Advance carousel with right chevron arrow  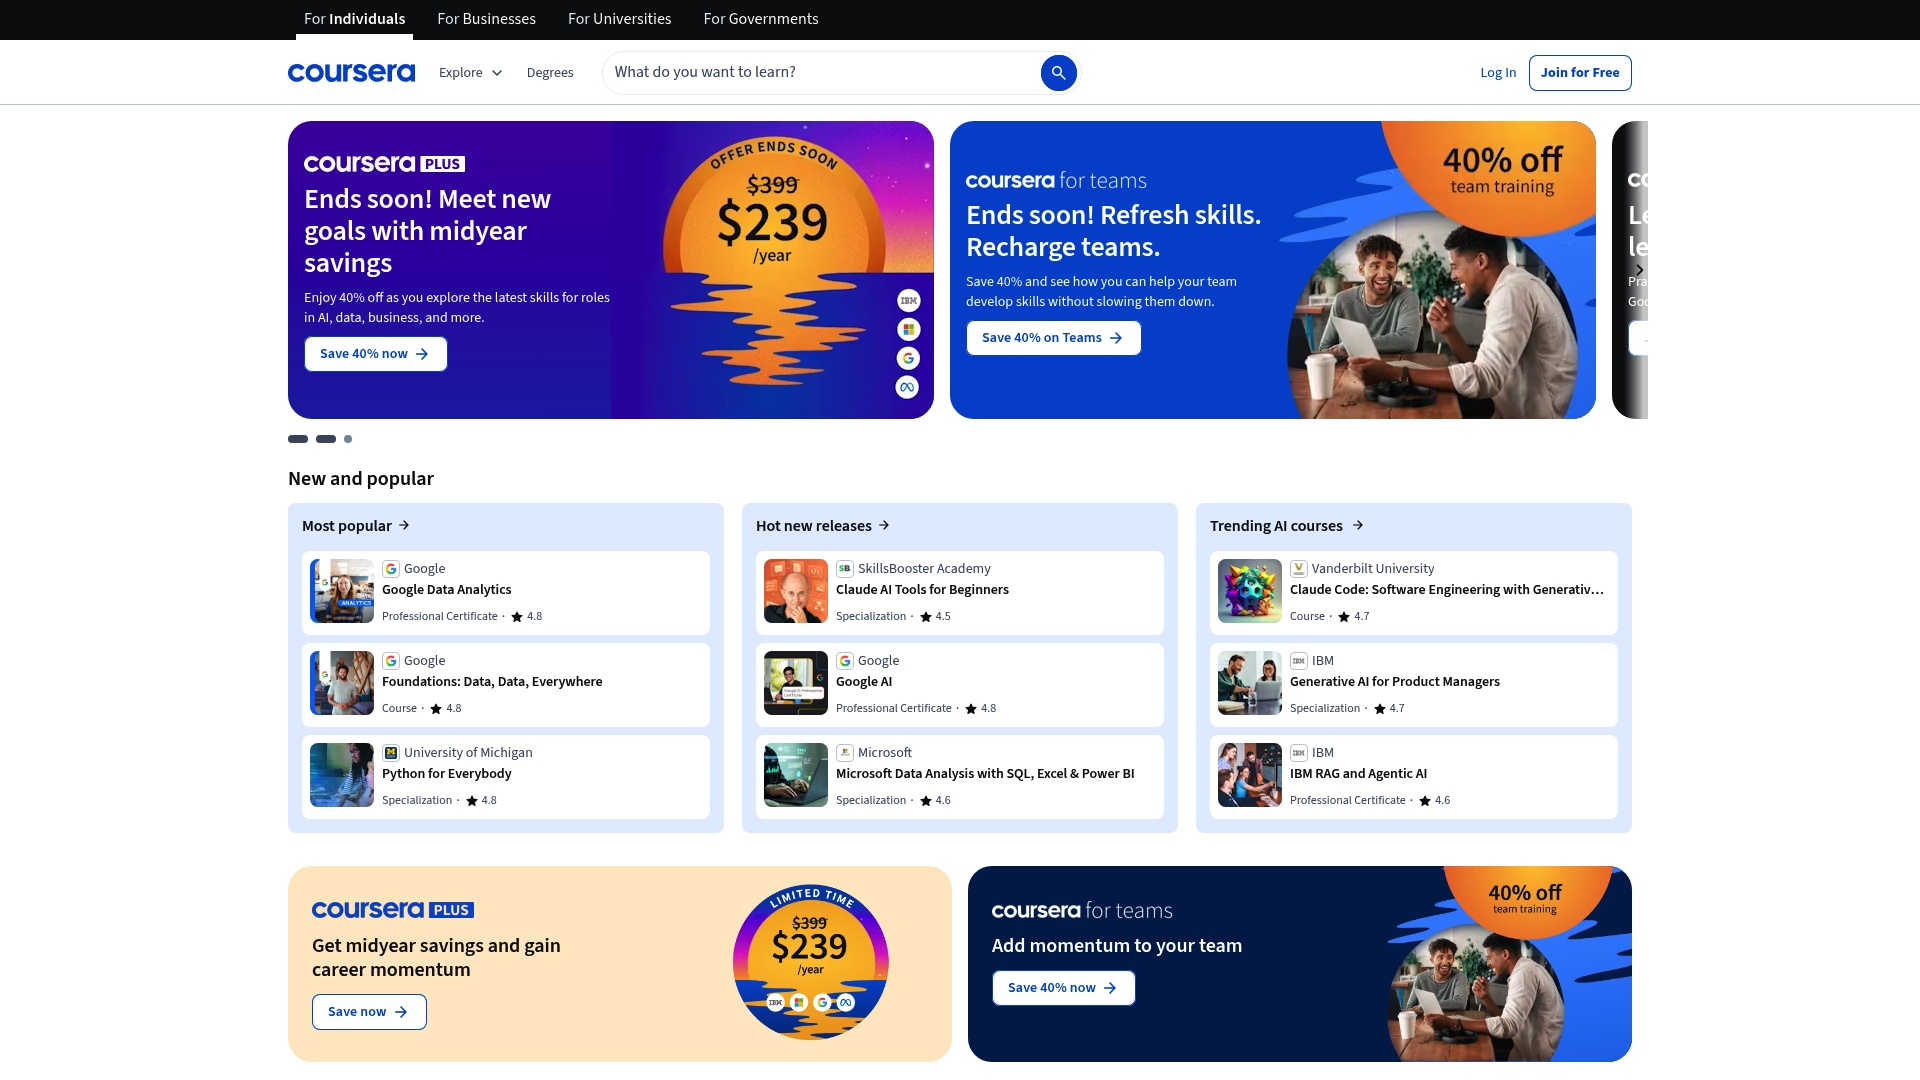click(1638, 270)
